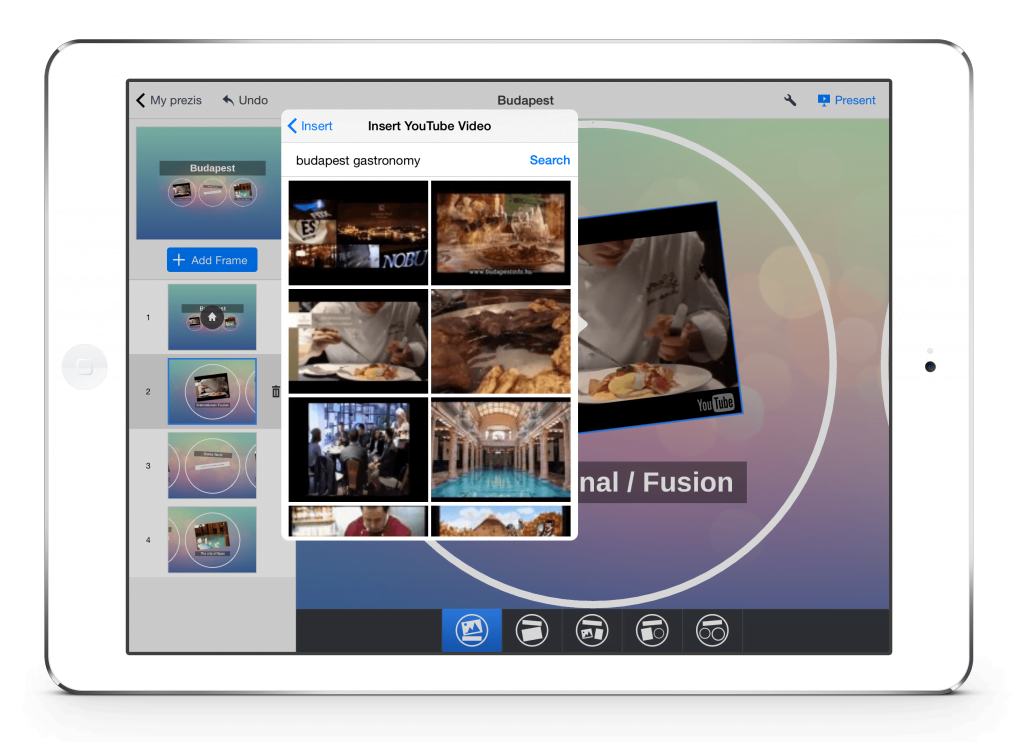Go back to My prezis
1024x742 pixels.
(x=169, y=100)
